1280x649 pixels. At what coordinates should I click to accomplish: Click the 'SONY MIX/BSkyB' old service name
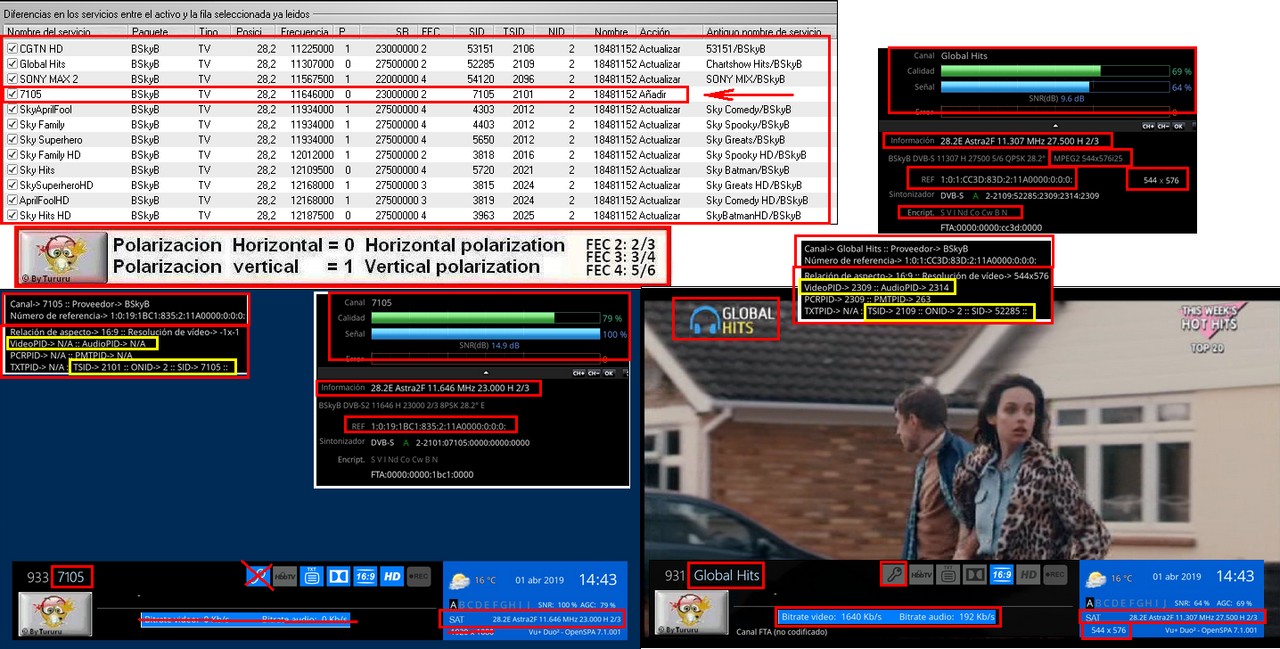point(746,79)
